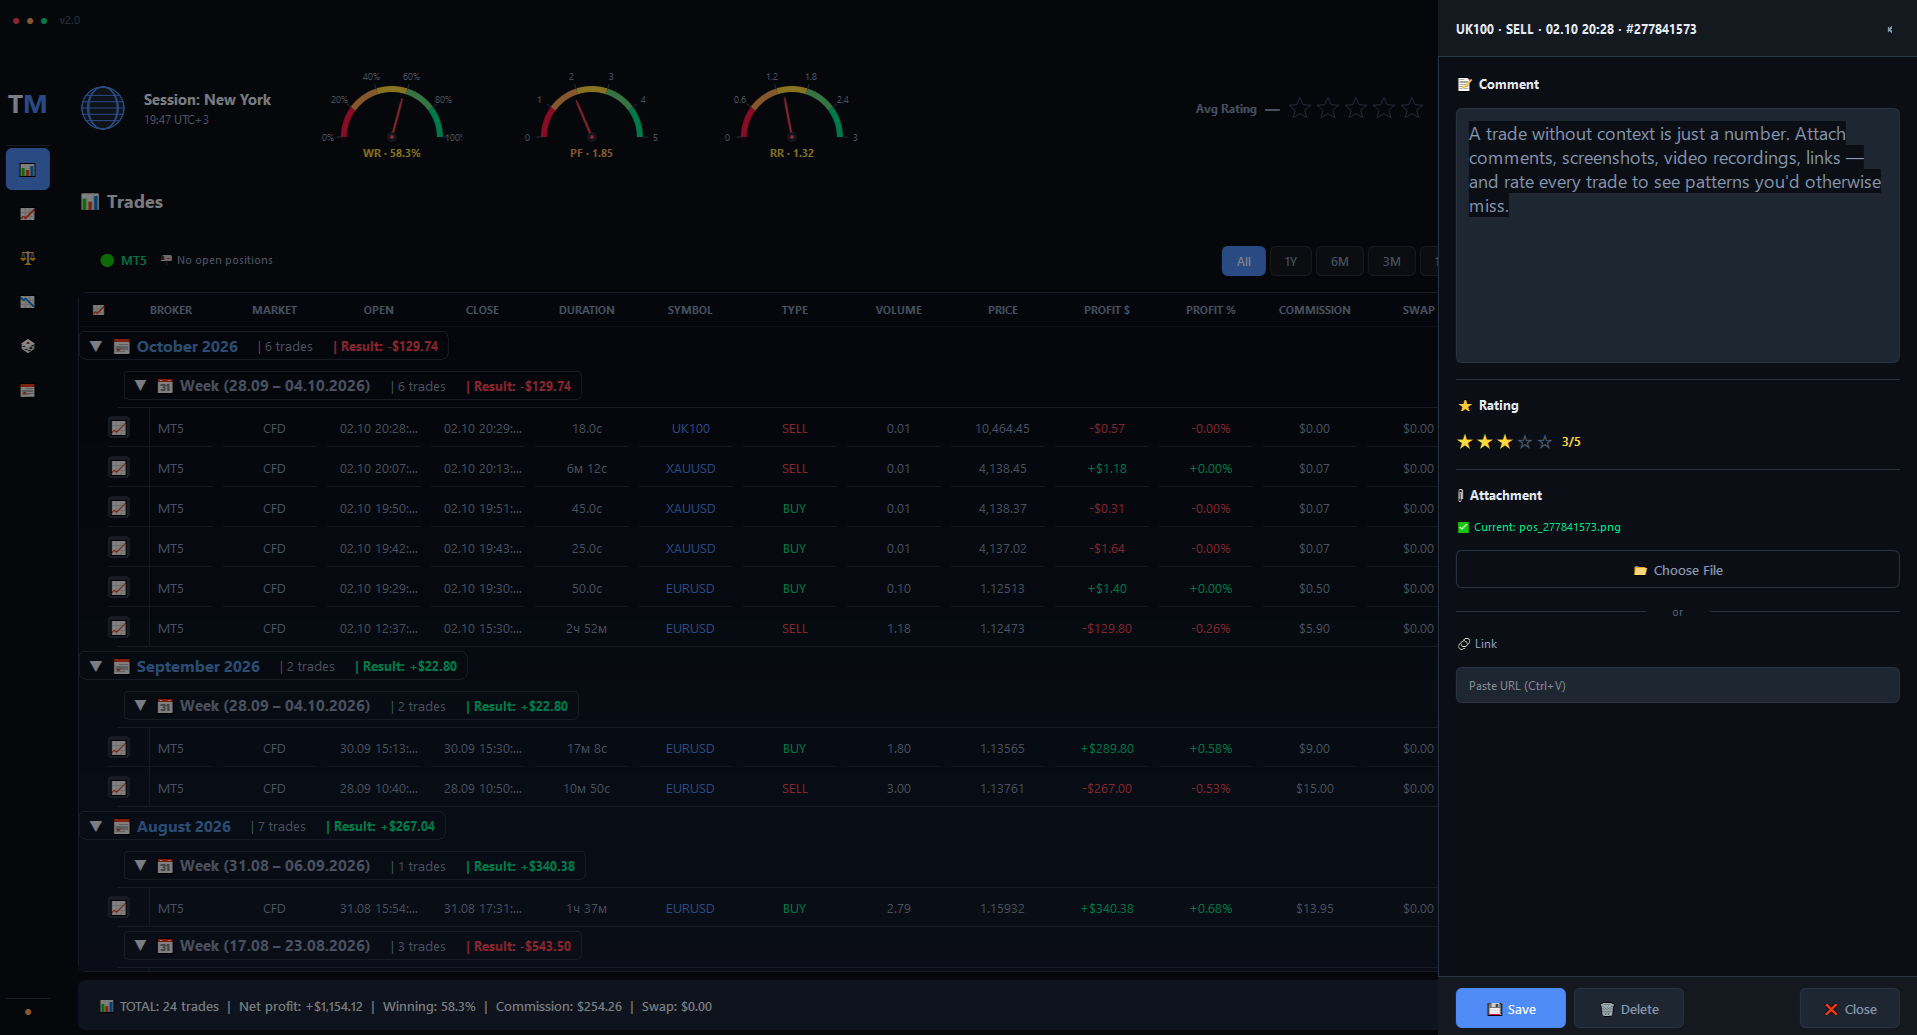Collapse the Week (31.08 – 06.09.2026) group
The image size is (1917, 1035).
[x=140, y=866]
